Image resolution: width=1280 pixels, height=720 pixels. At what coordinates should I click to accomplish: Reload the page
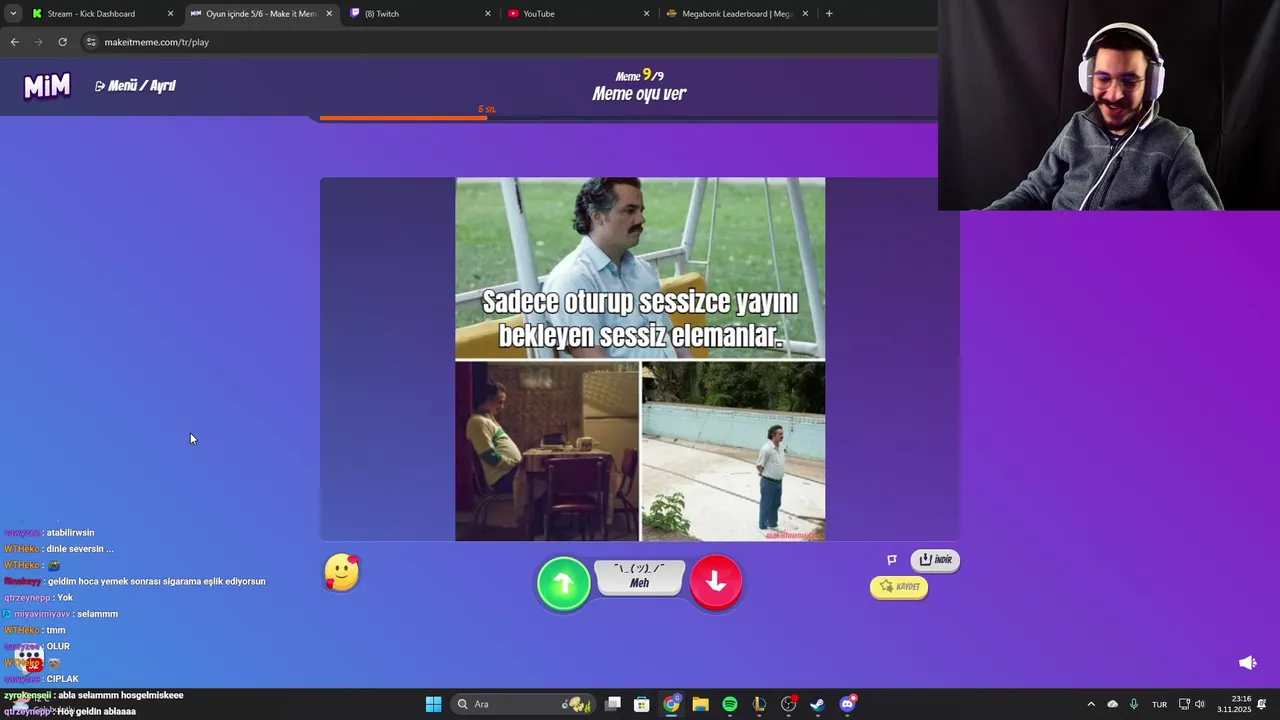[x=62, y=42]
